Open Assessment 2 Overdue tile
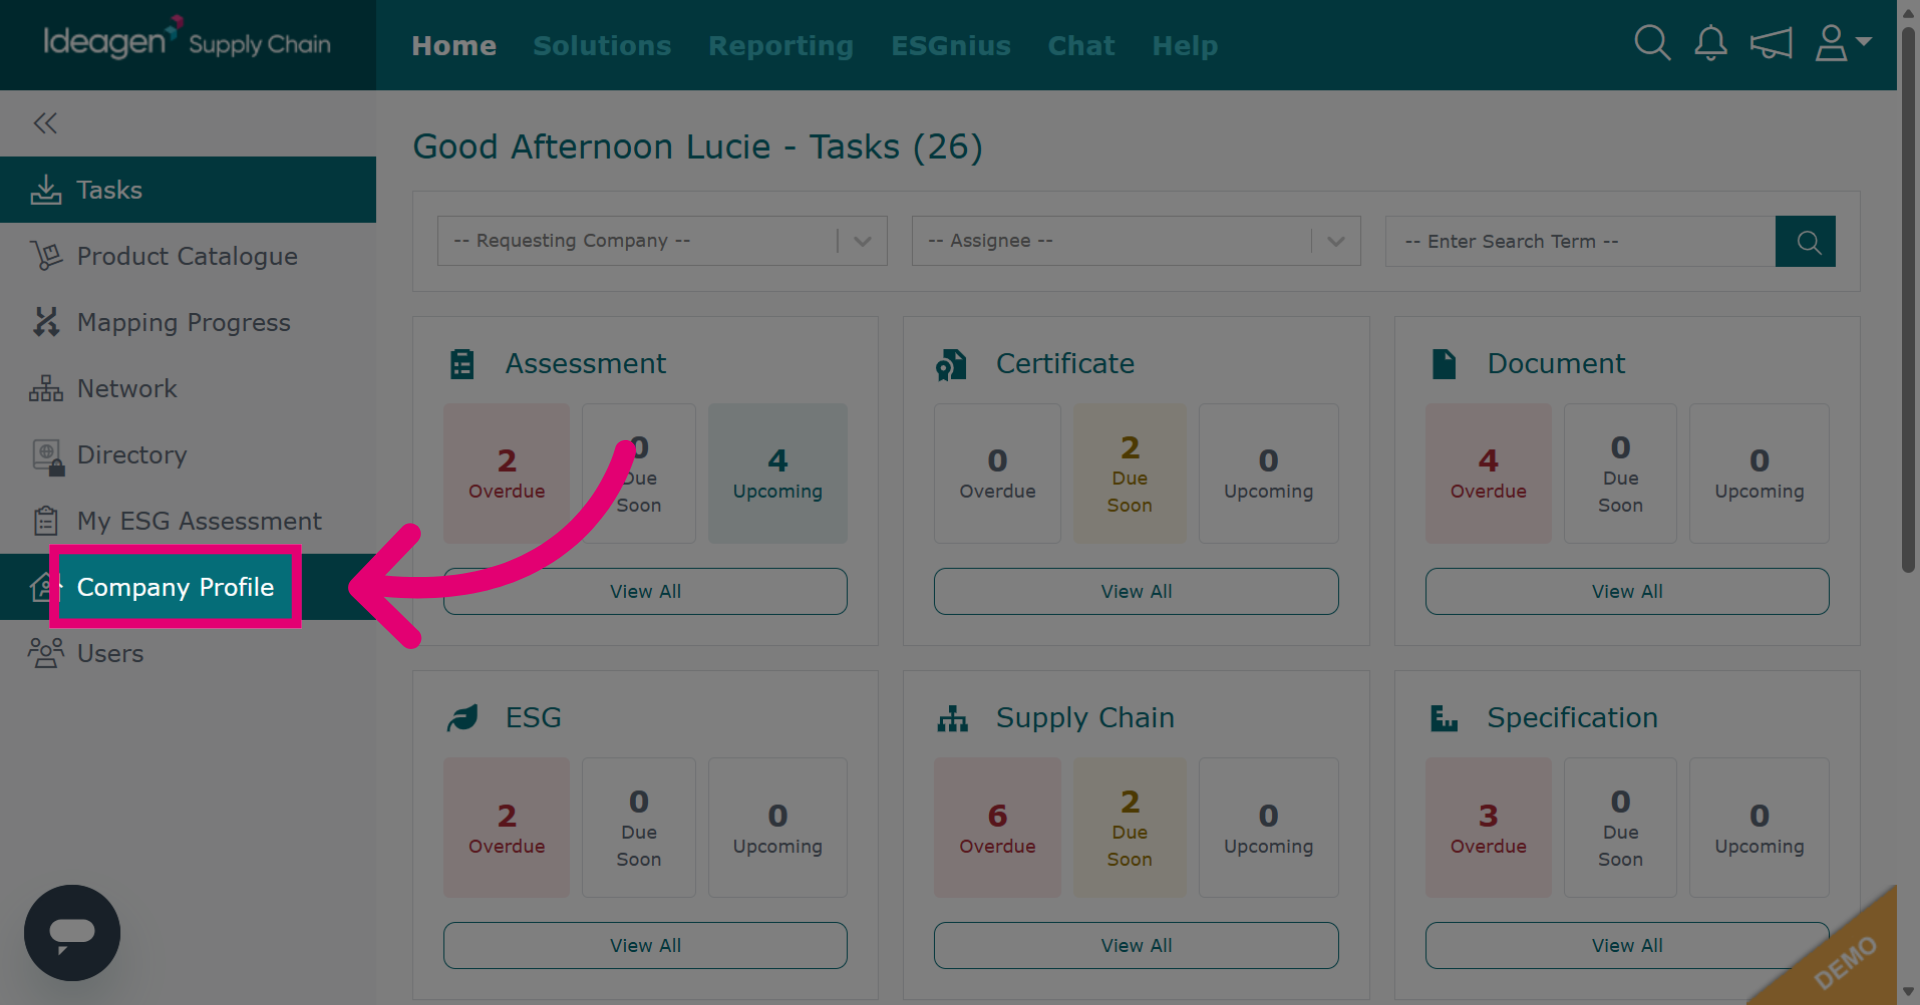The image size is (1920, 1005). [x=507, y=473]
